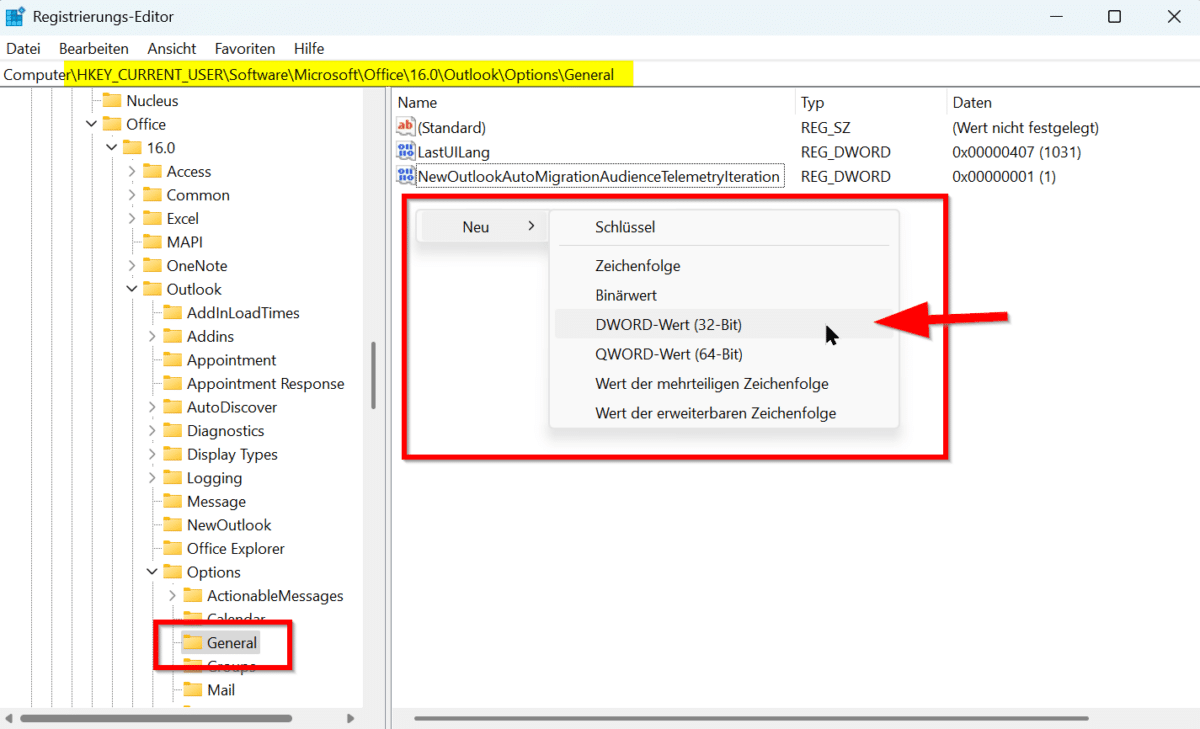Click the Daten column header
The image size is (1200, 729).
pos(972,102)
